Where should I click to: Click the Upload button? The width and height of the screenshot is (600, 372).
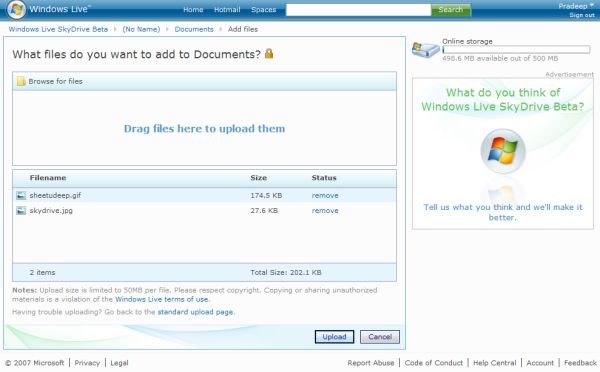pyautogui.click(x=334, y=337)
